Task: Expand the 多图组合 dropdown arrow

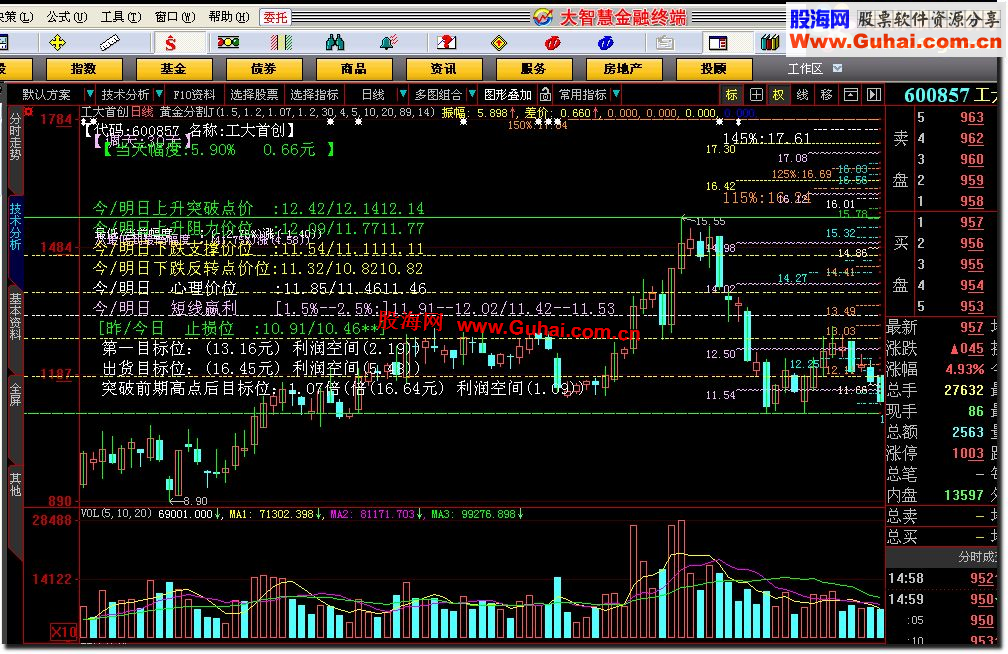Action: click(x=471, y=95)
